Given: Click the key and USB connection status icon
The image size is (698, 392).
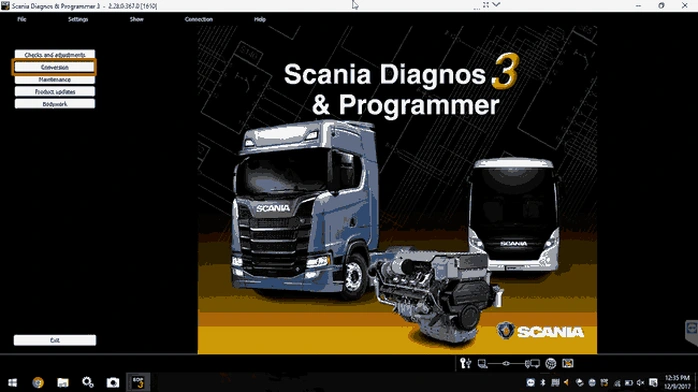Looking at the screenshot, I should (x=466, y=364).
